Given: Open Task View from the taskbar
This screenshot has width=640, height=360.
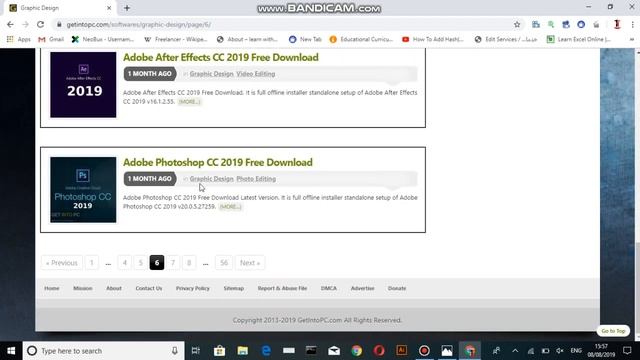Looking at the screenshot, I should click(x=196, y=351).
